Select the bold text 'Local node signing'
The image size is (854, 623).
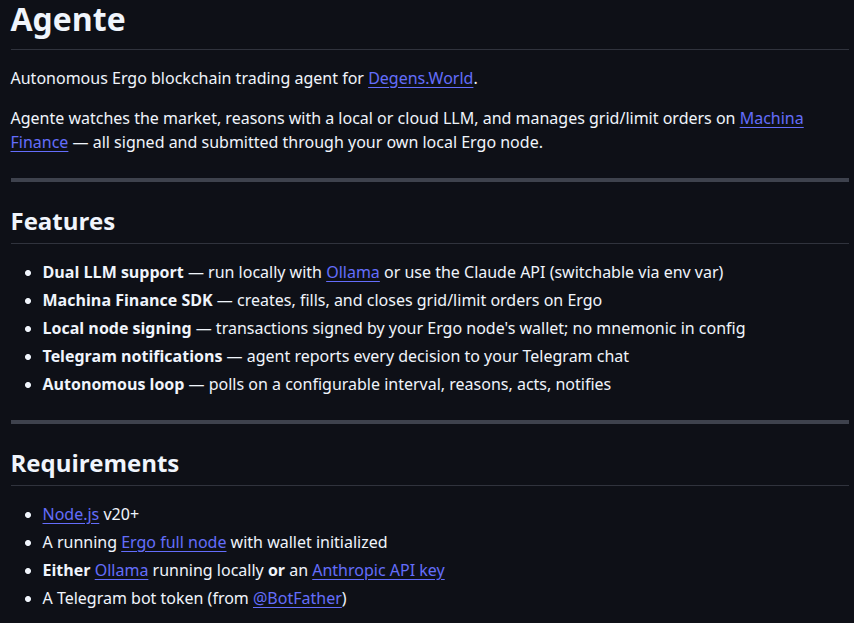tap(117, 328)
